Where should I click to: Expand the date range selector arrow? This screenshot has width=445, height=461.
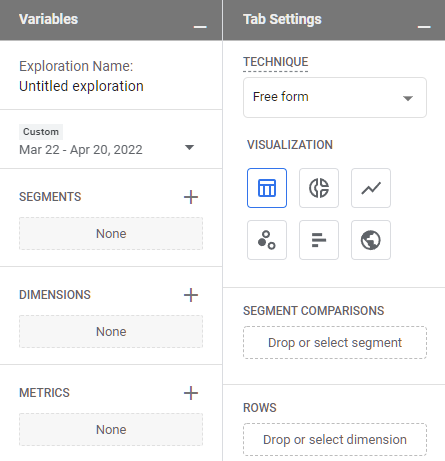coord(189,147)
